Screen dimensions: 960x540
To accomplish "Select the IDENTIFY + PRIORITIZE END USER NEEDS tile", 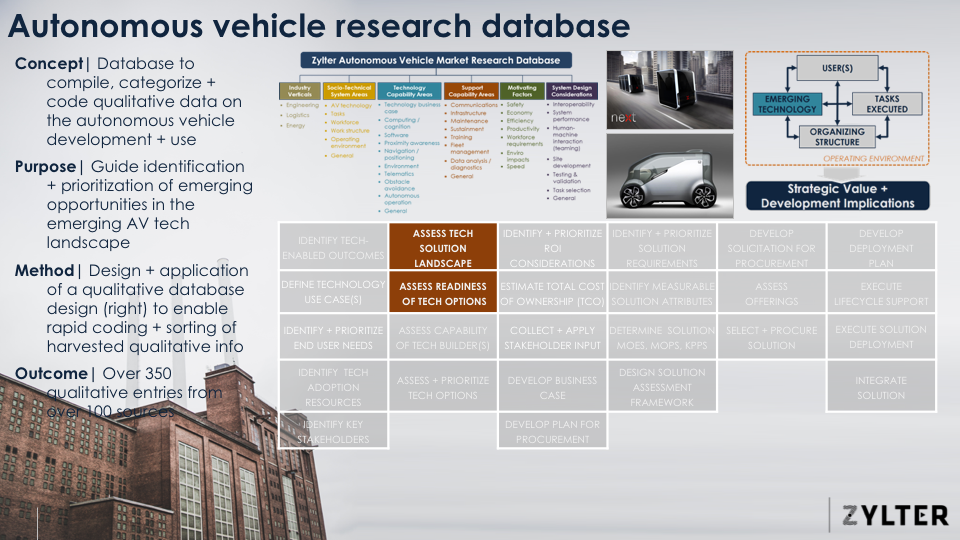I will [333, 336].
